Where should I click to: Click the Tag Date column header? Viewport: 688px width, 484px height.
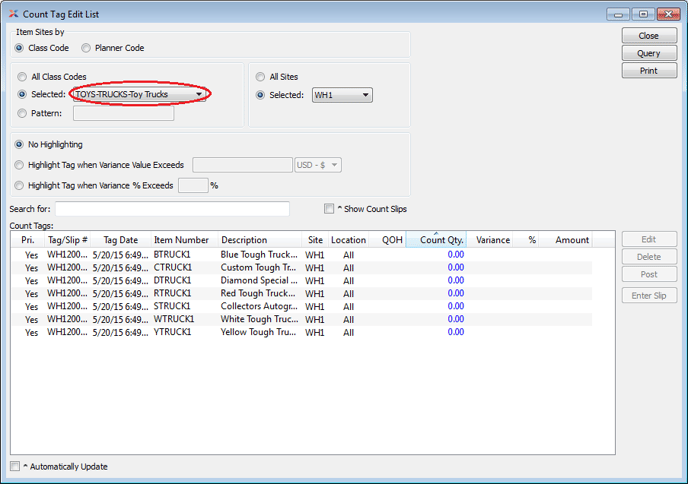pos(120,240)
